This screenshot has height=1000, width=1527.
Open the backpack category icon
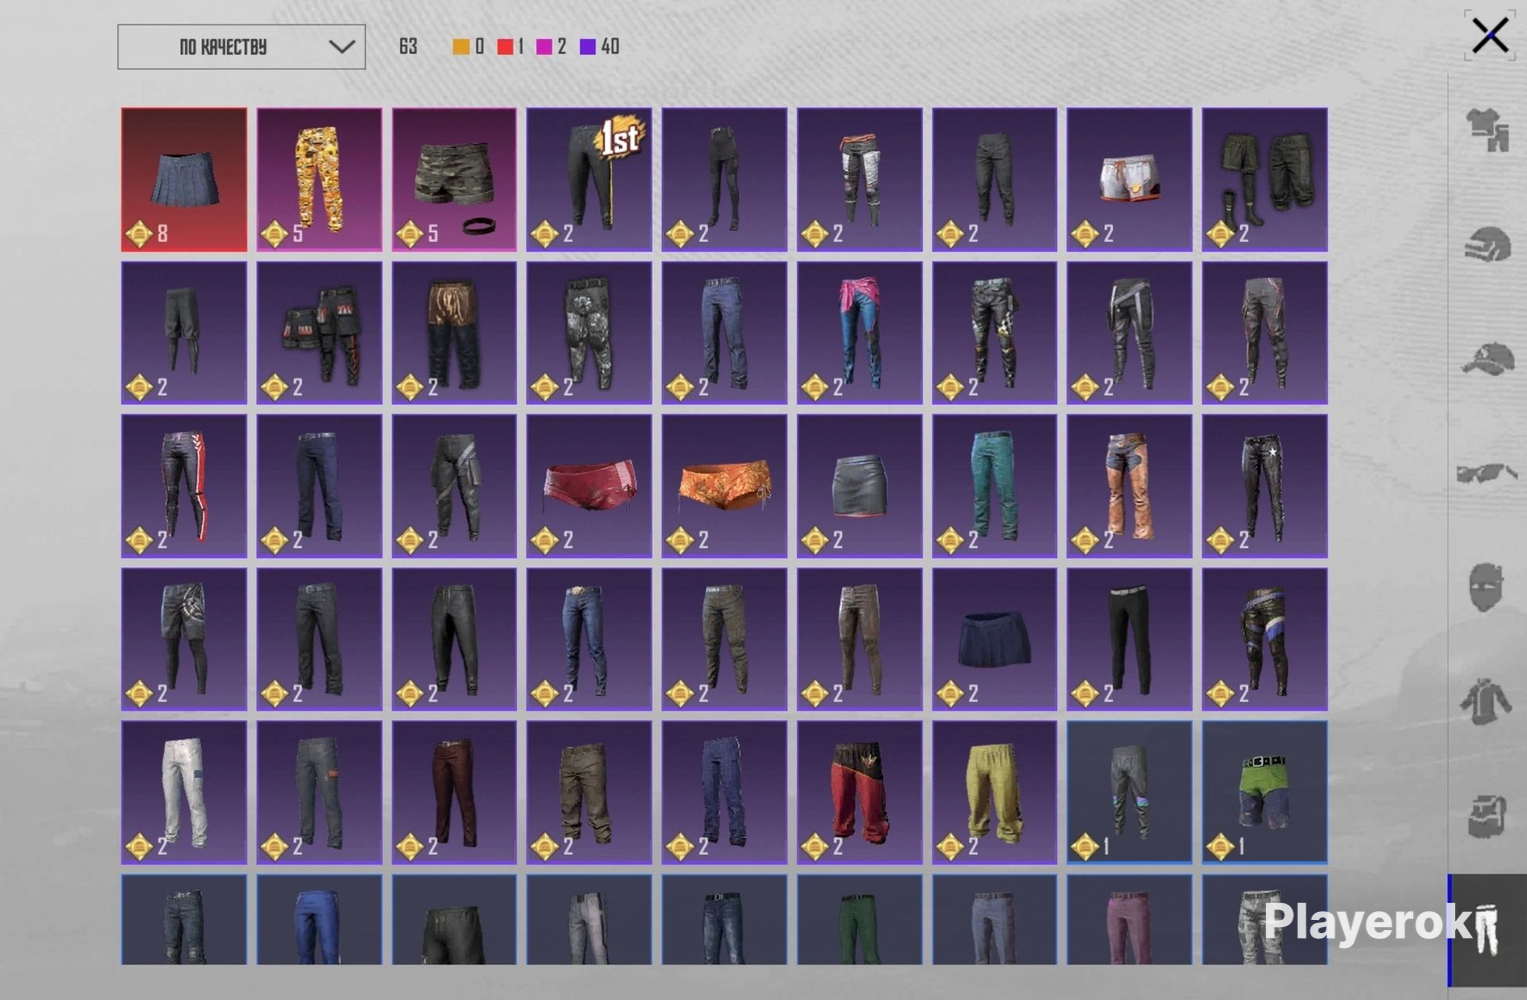coord(1487,815)
